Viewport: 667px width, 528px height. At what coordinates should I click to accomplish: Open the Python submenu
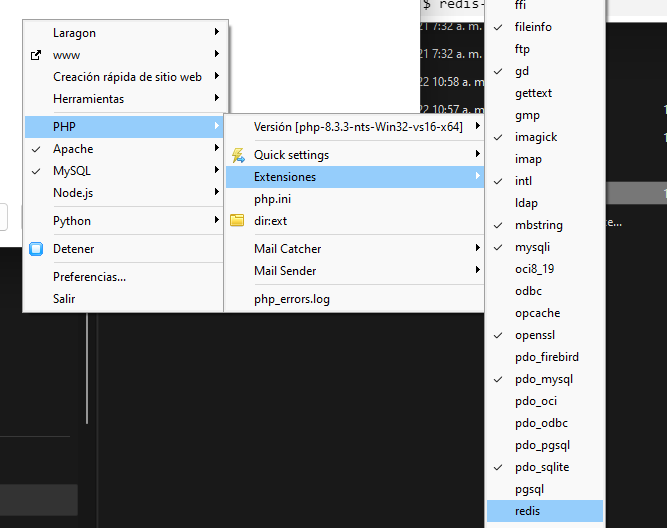click(124, 221)
